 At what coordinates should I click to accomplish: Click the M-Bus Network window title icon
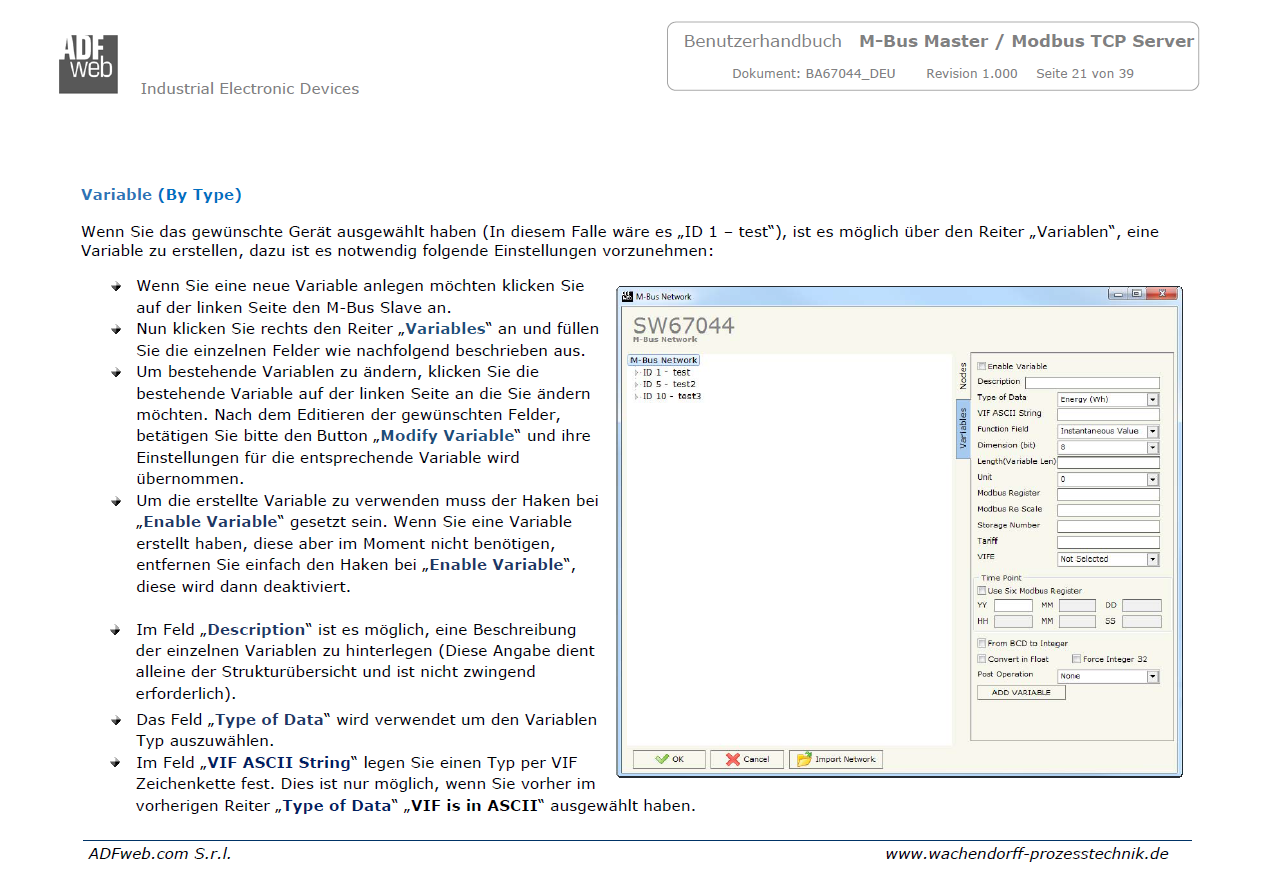pyautogui.click(x=627, y=296)
